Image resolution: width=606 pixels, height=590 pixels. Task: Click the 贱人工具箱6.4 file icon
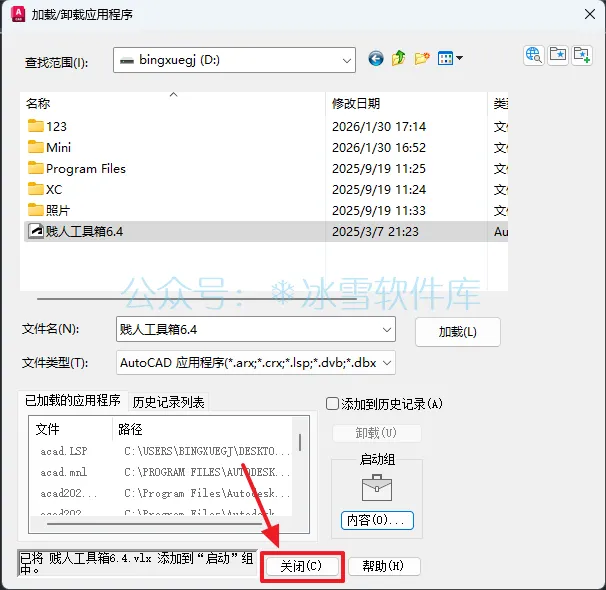point(36,231)
